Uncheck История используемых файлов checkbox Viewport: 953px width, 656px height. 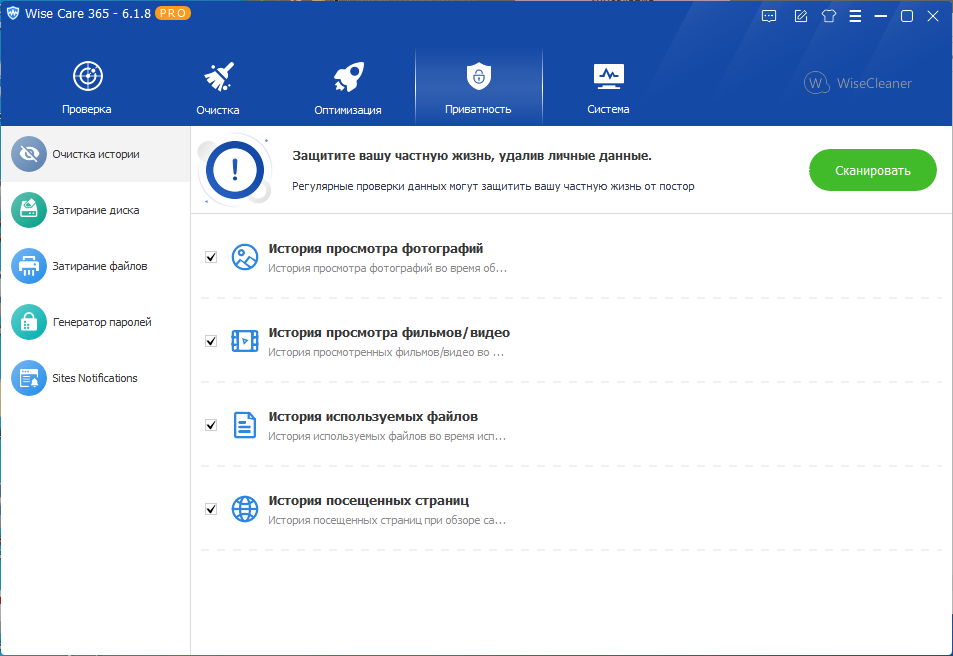[x=211, y=425]
